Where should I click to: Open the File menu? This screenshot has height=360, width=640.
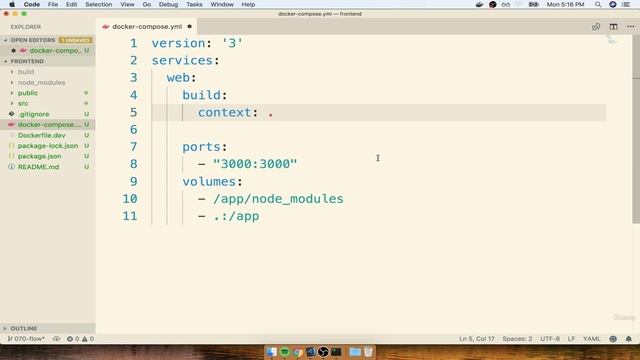pyautogui.click(x=53, y=4)
